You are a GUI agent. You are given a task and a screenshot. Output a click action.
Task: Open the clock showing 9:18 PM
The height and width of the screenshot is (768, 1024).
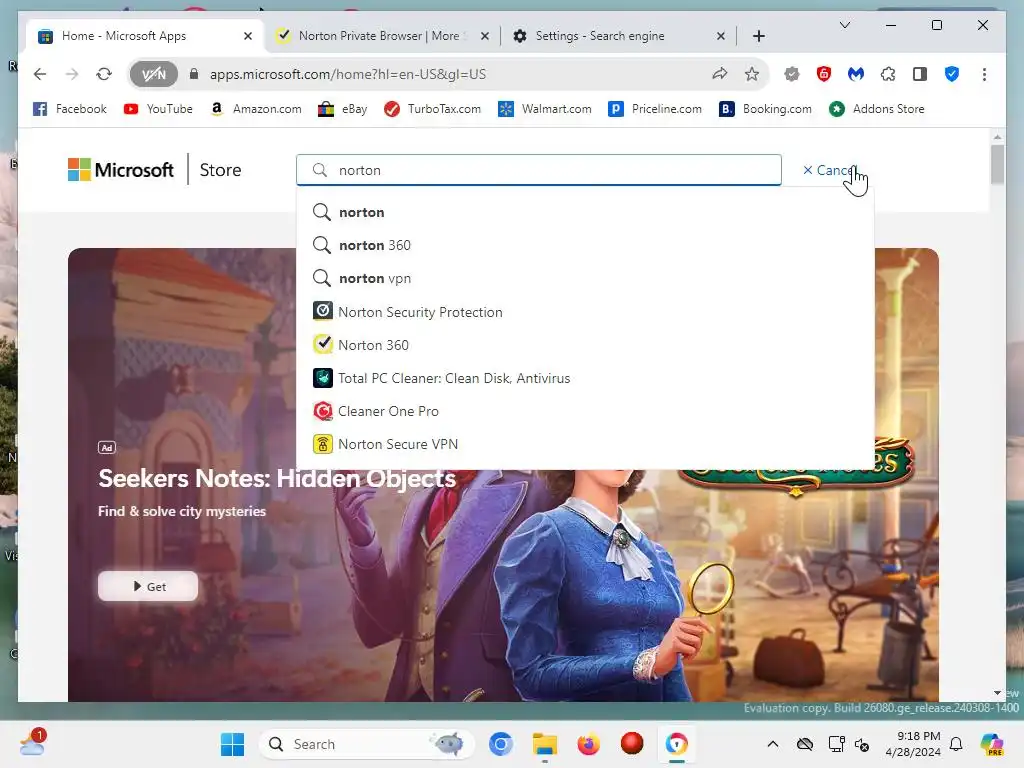[x=913, y=744]
